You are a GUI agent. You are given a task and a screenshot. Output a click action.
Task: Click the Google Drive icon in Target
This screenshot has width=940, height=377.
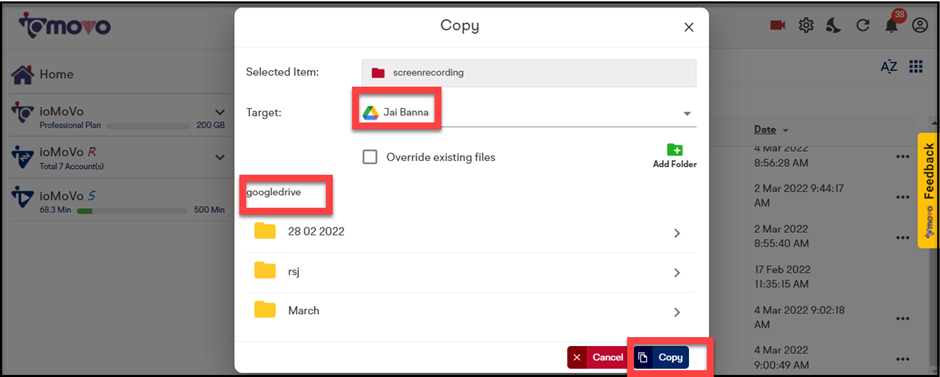coord(370,113)
